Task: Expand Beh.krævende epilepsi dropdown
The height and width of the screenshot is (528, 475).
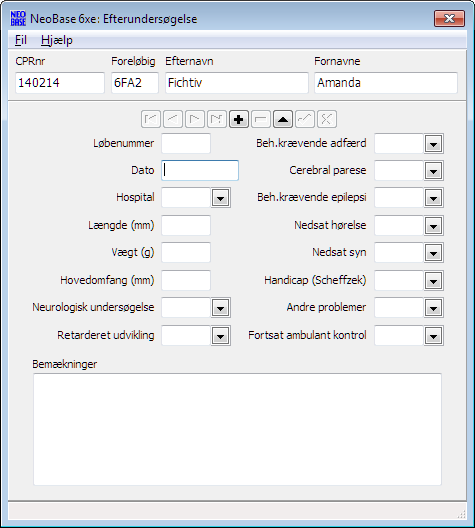Action: [433, 198]
